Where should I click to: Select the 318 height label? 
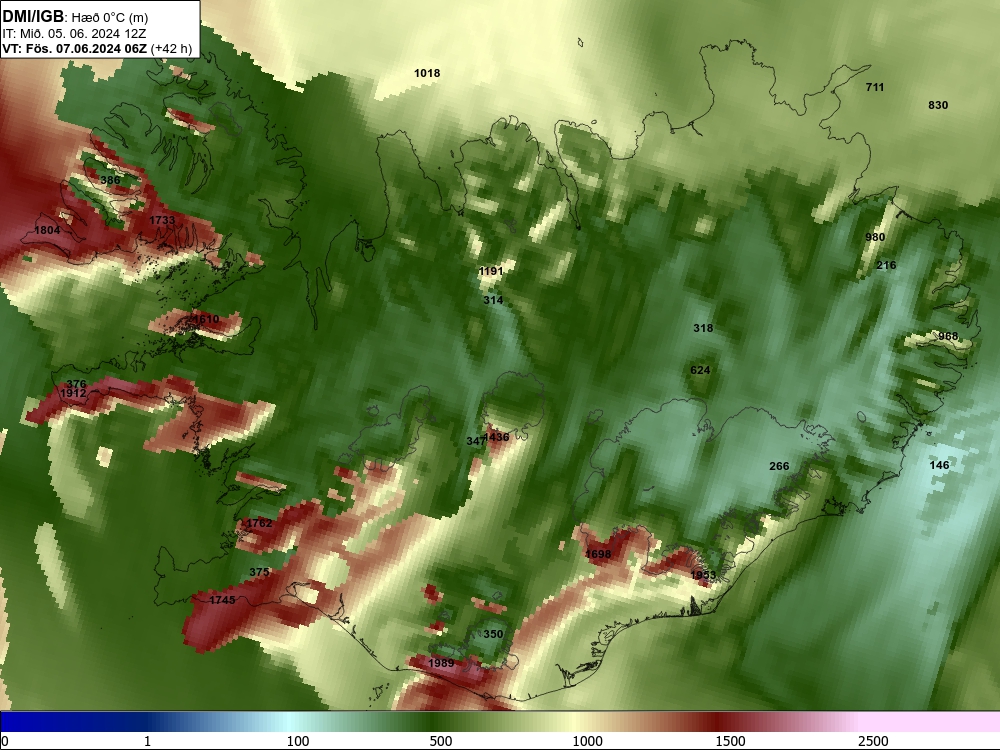[703, 328]
